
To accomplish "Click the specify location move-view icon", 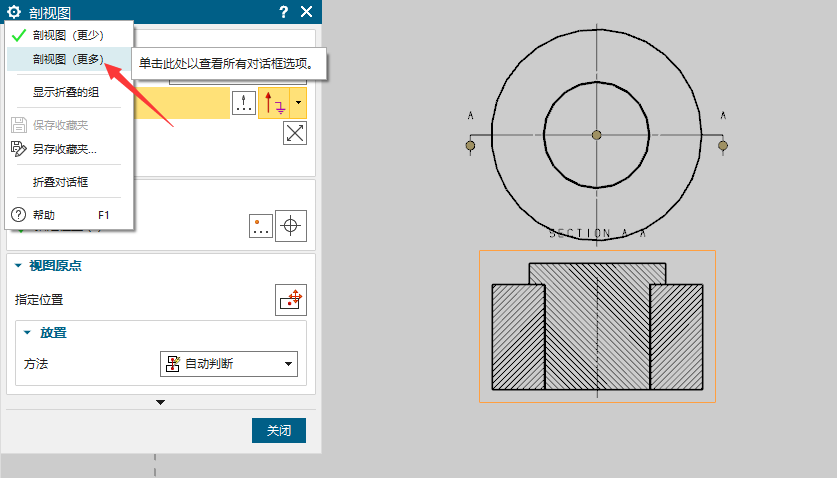I will (x=291, y=299).
